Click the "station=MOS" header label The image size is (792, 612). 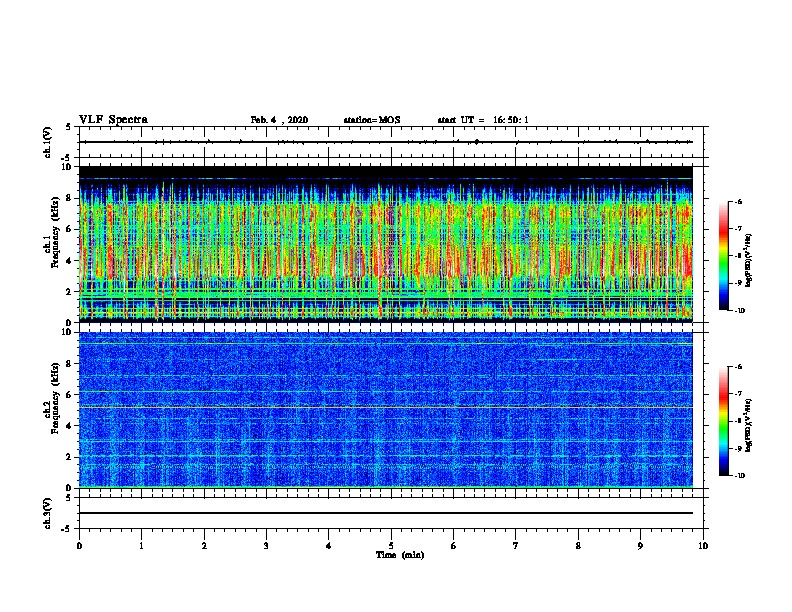(372, 120)
